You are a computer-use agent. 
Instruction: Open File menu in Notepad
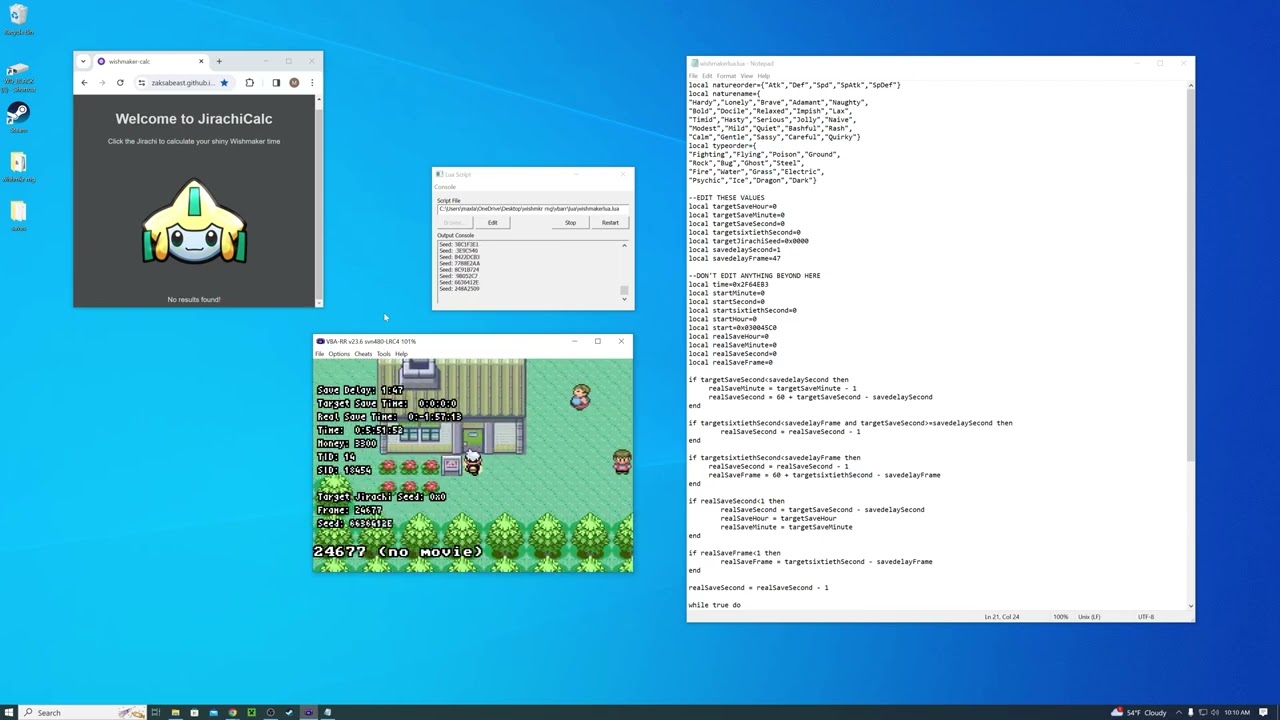[x=693, y=76]
